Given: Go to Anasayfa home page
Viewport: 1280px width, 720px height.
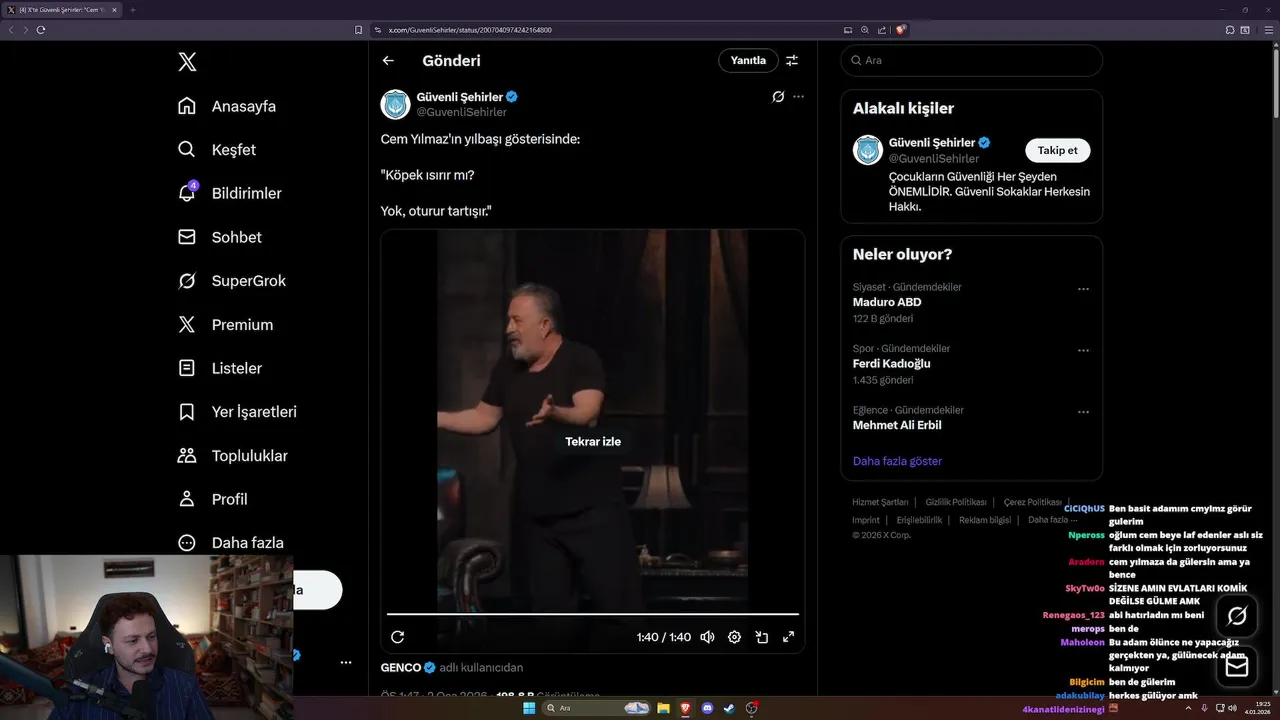Looking at the screenshot, I should pos(227,106).
